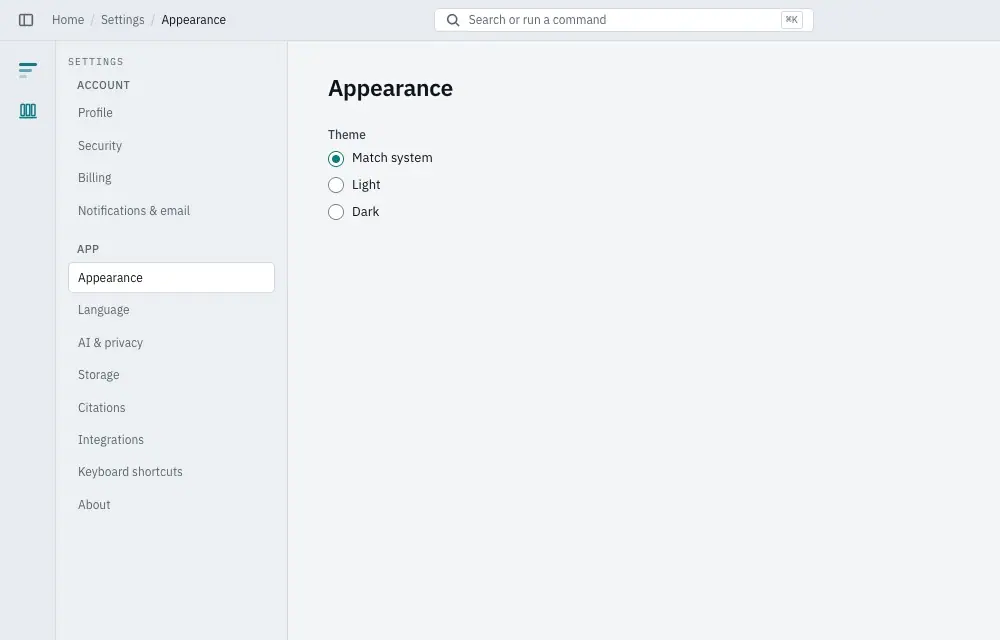The width and height of the screenshot is (1000, 640).
Task: Select Appearance in the sidebar
Action: pos(171,278)
